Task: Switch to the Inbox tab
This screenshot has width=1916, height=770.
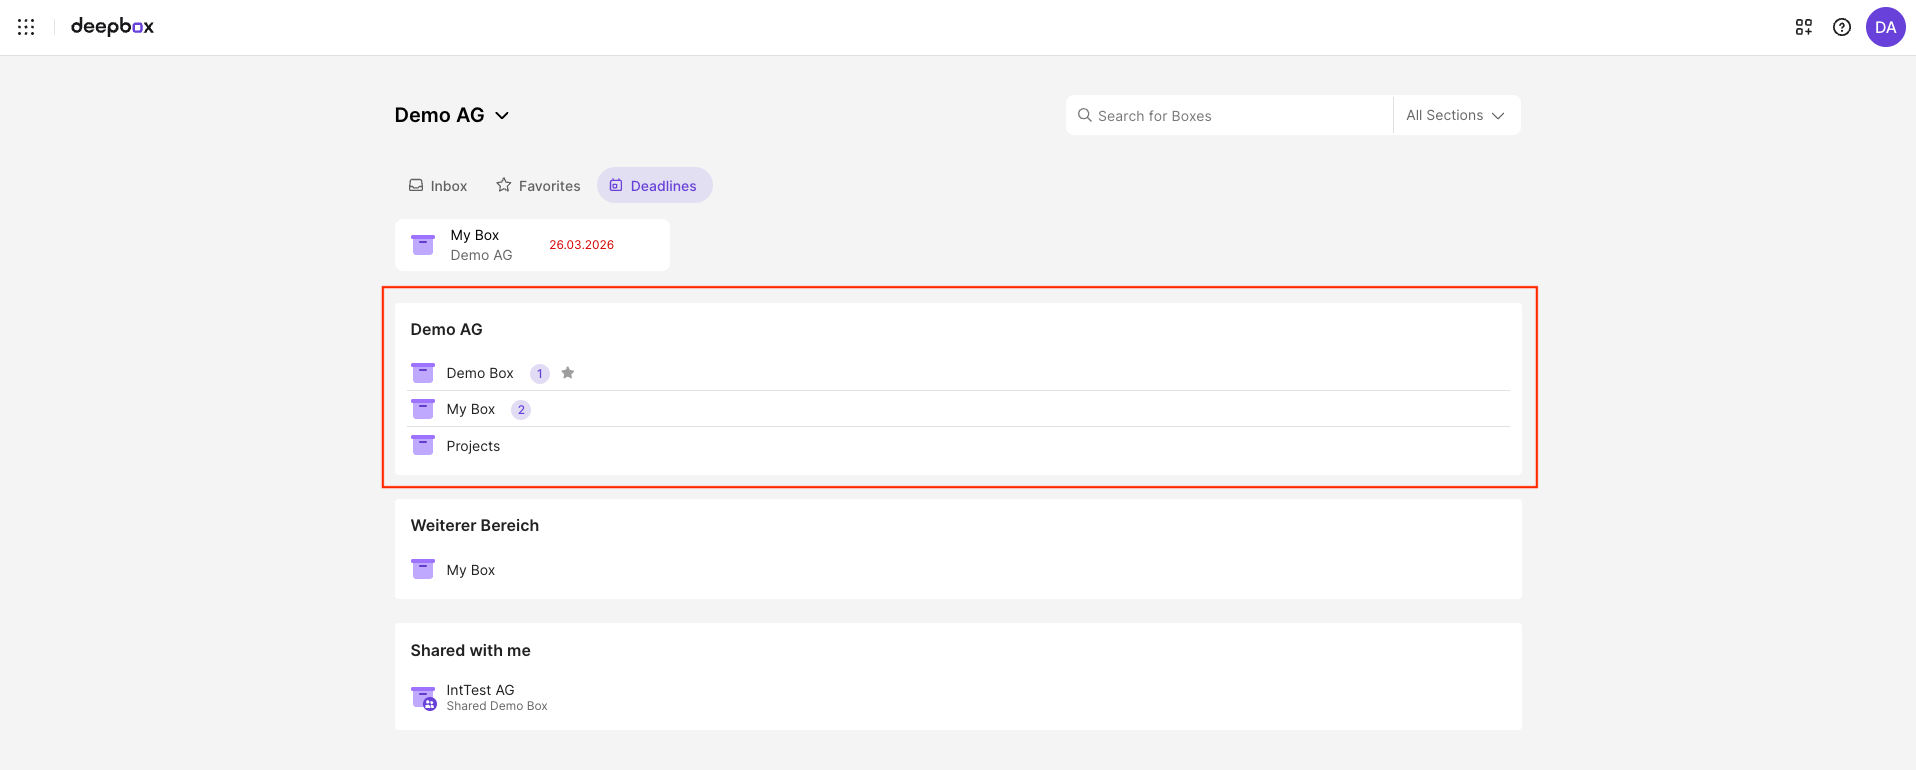Action: 438,186
